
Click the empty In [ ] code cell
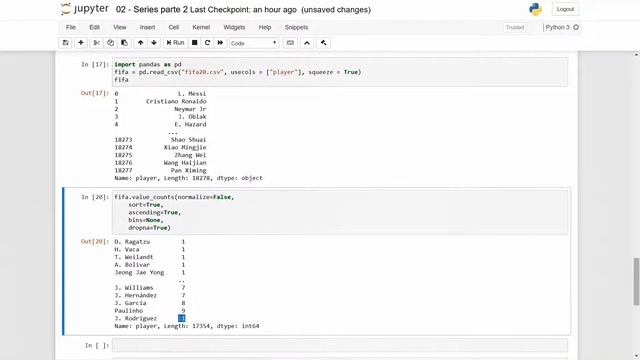pos(340,345)
